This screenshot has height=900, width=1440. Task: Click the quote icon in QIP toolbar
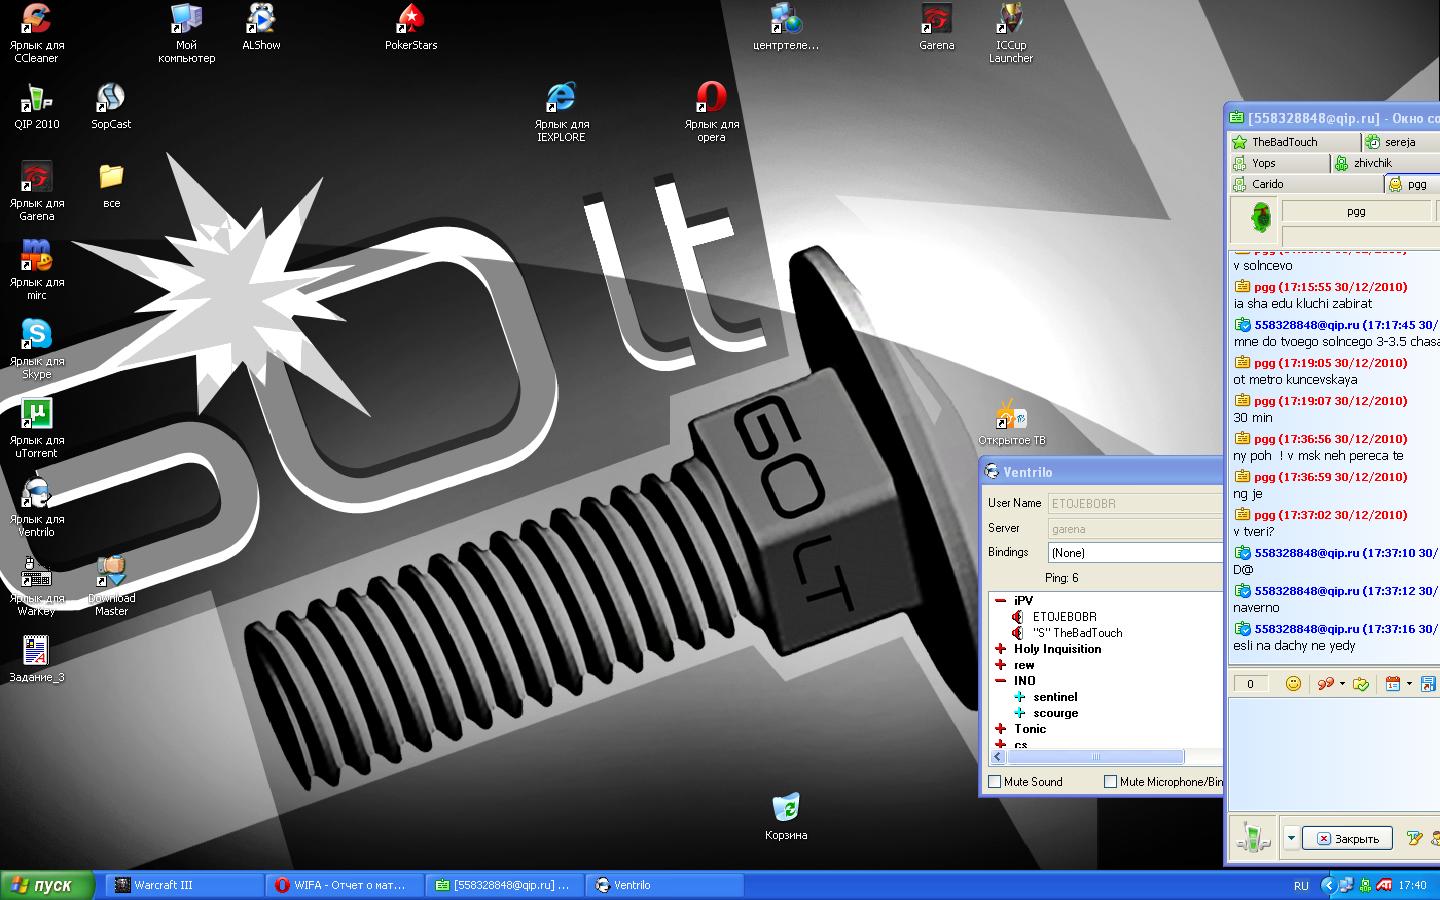[1325, 684]
